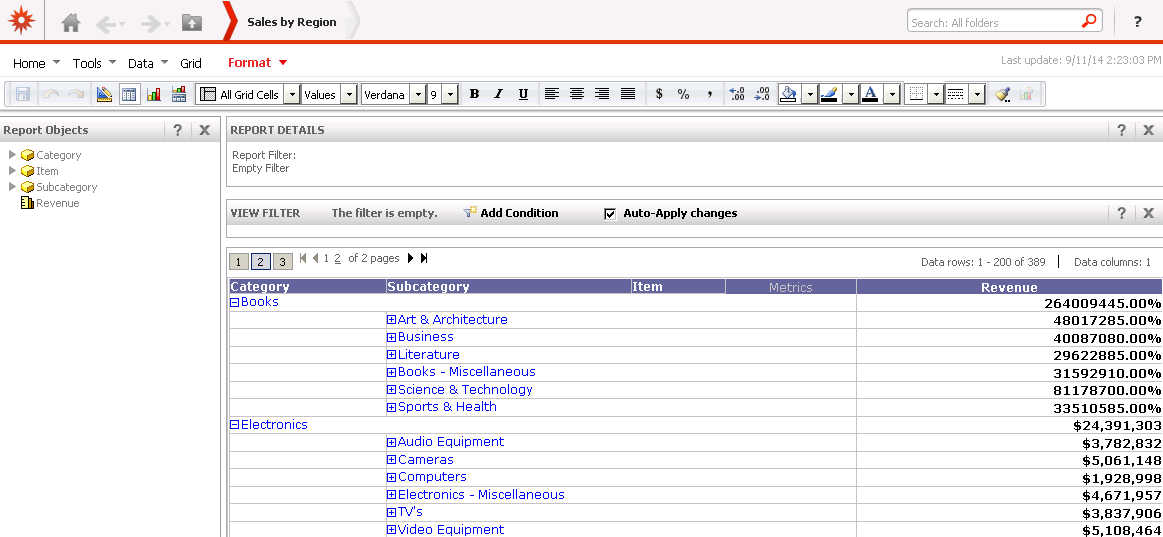
Task: Apply comma thousands separator format
Action: (709, 94)
